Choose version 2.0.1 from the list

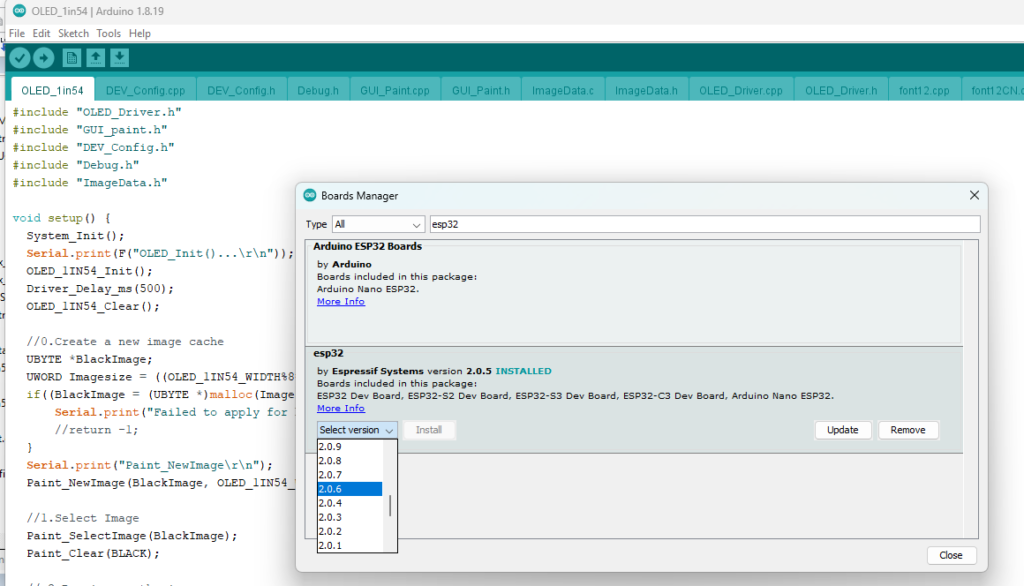tap(349, 545)
